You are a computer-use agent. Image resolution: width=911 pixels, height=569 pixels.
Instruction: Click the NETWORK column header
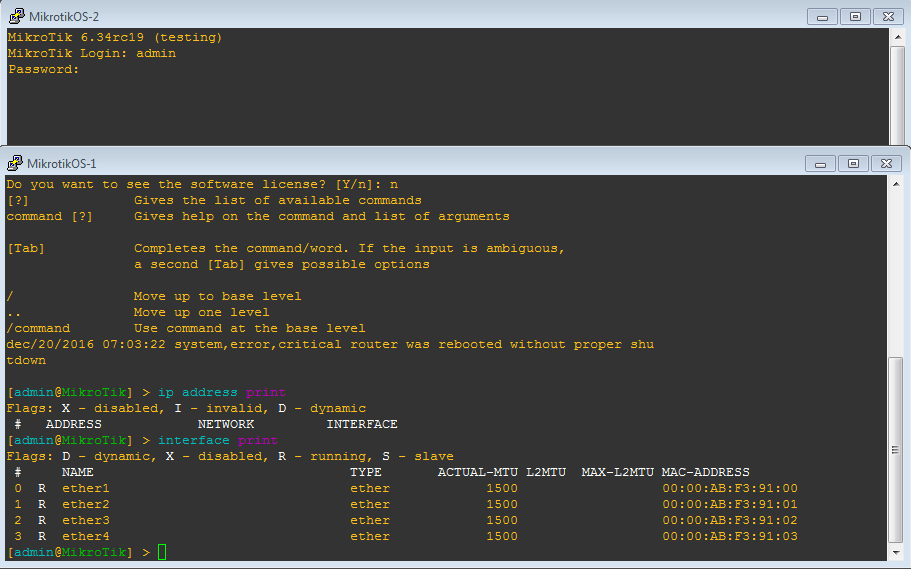pos(226,424)
